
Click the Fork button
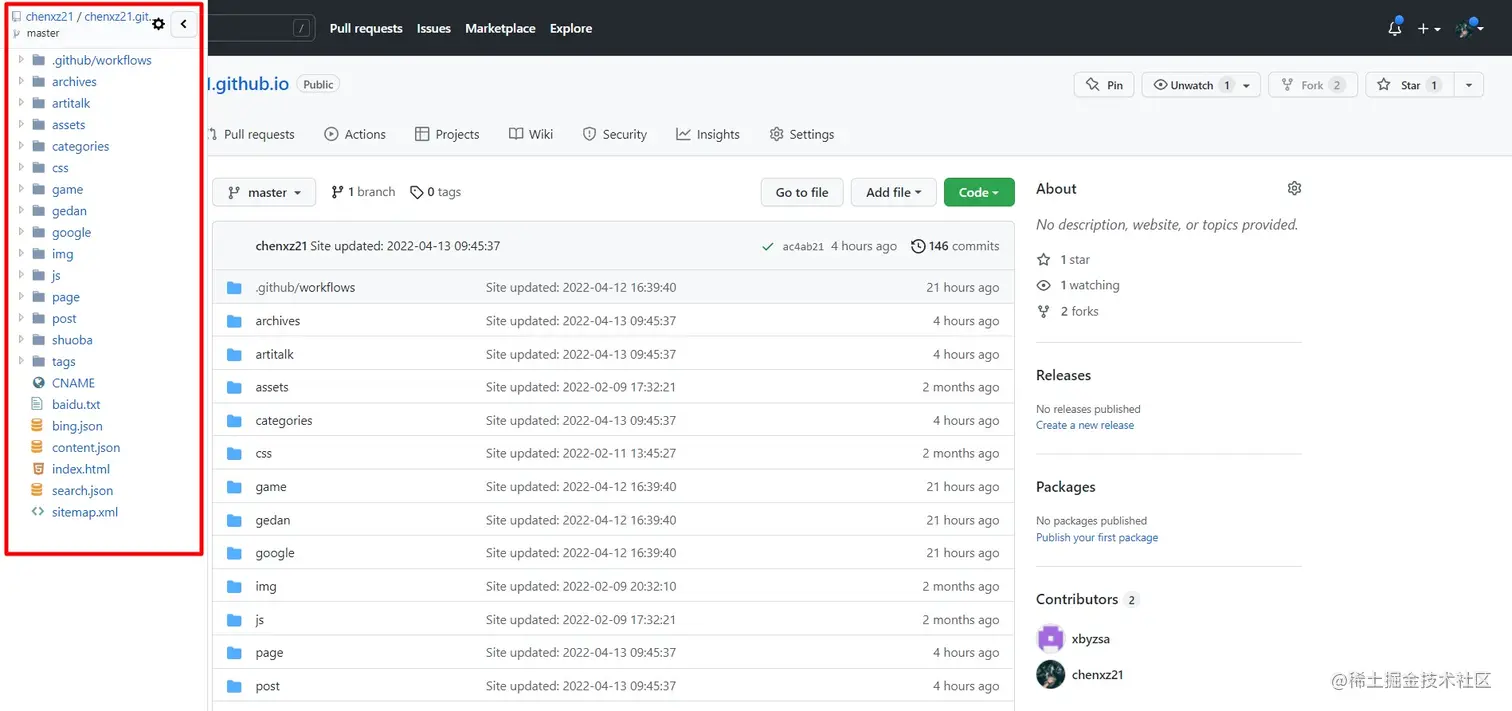click(x=1313, y=85)
